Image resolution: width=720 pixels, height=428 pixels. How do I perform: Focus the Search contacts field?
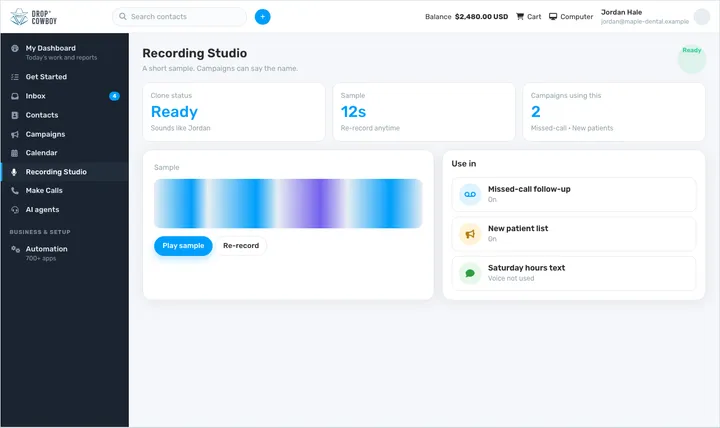[x=180, y=17]
